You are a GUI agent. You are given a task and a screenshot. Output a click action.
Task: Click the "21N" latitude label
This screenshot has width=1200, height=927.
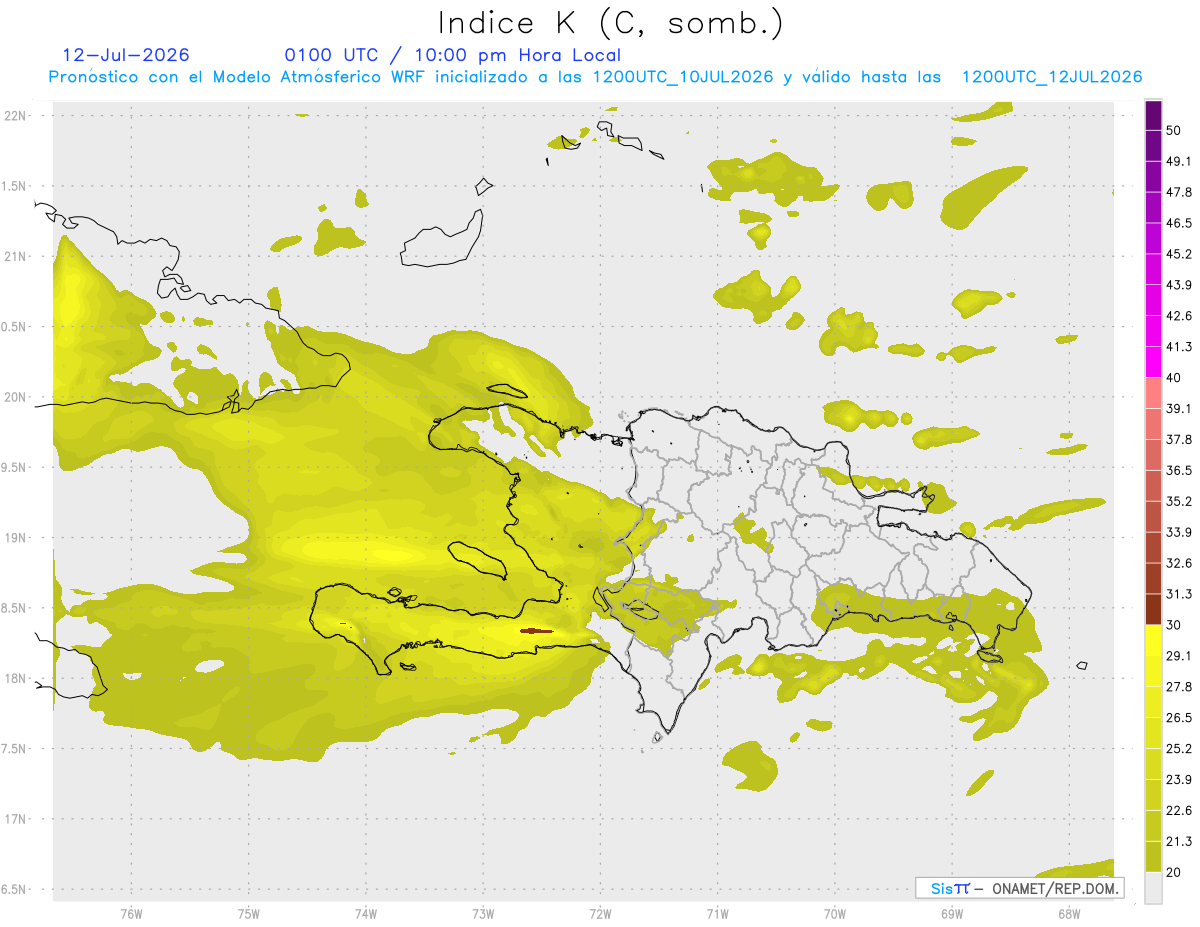pos(15,256)
